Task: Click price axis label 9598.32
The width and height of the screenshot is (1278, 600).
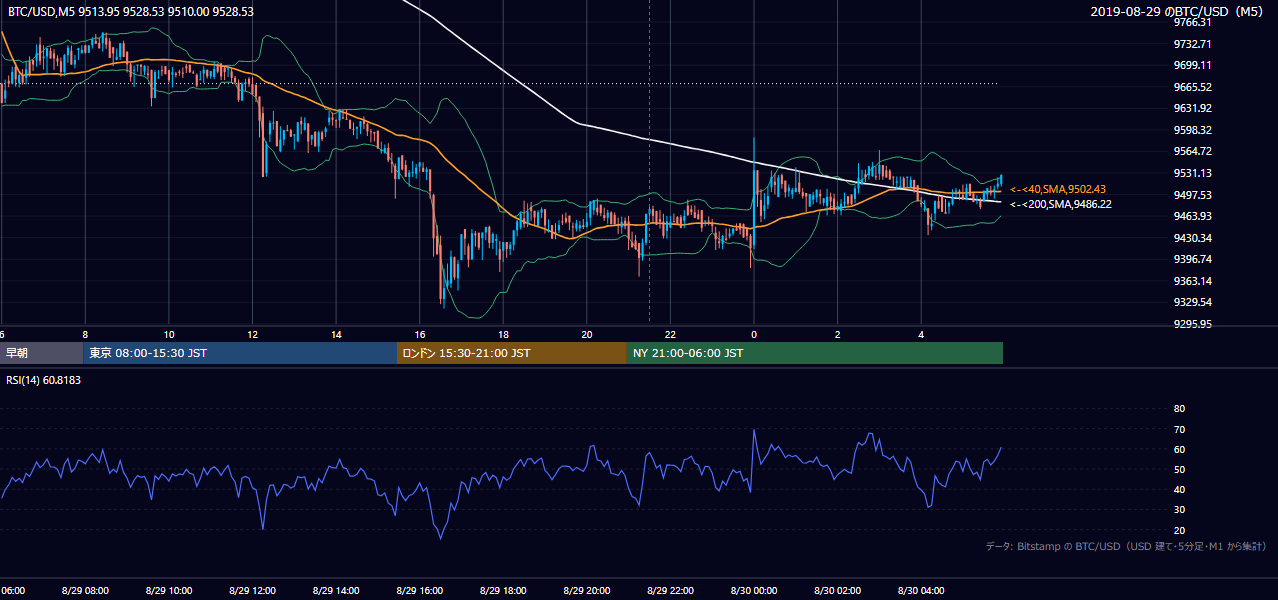Action: (x=1192, y=130)
